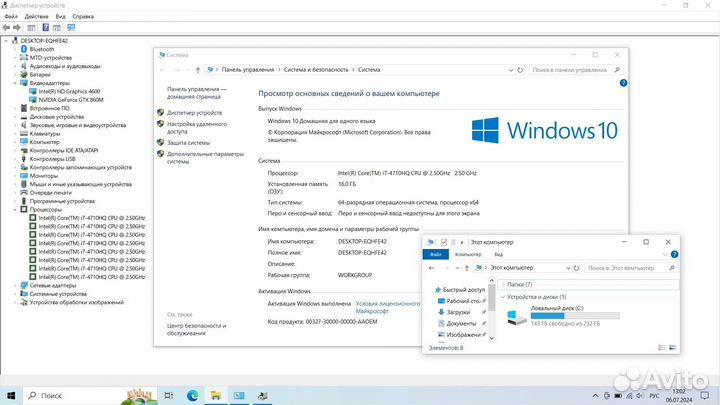Screen dimensions: 720x405
Task: Click Встроенное ПО icon in device tree
Action: click(x=24, y=108)
